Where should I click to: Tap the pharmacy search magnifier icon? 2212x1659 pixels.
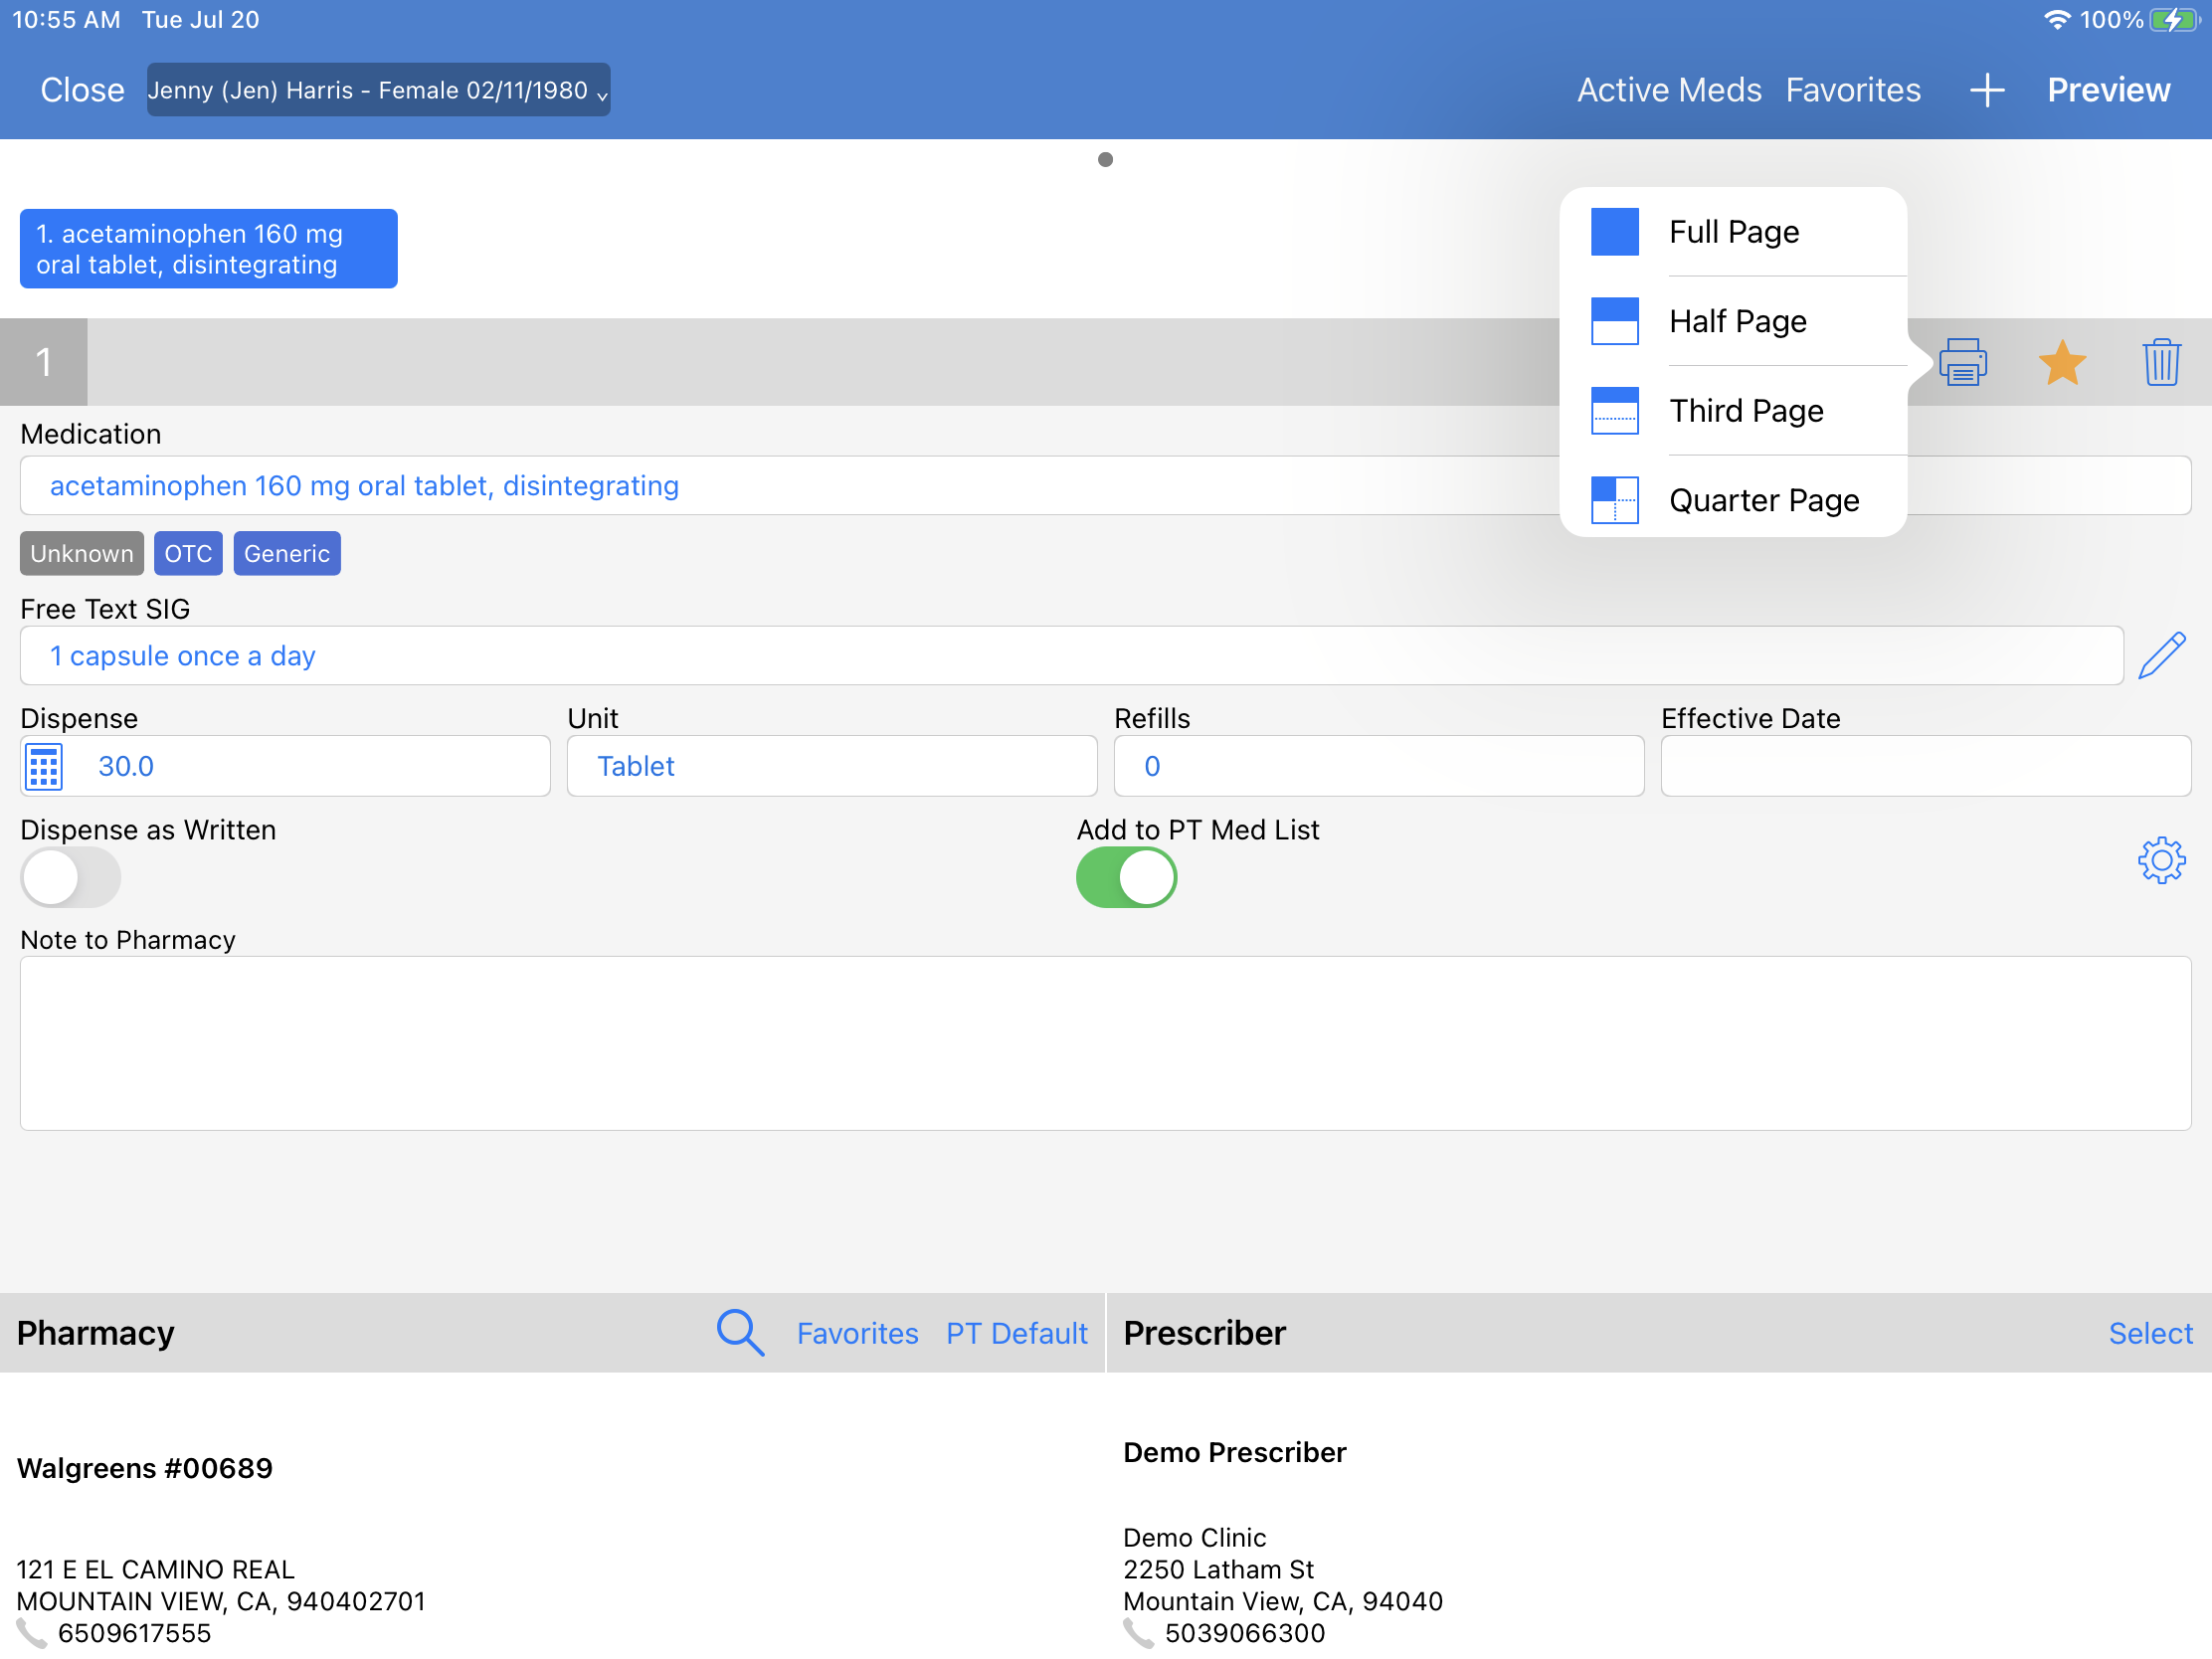point(740,1333)
